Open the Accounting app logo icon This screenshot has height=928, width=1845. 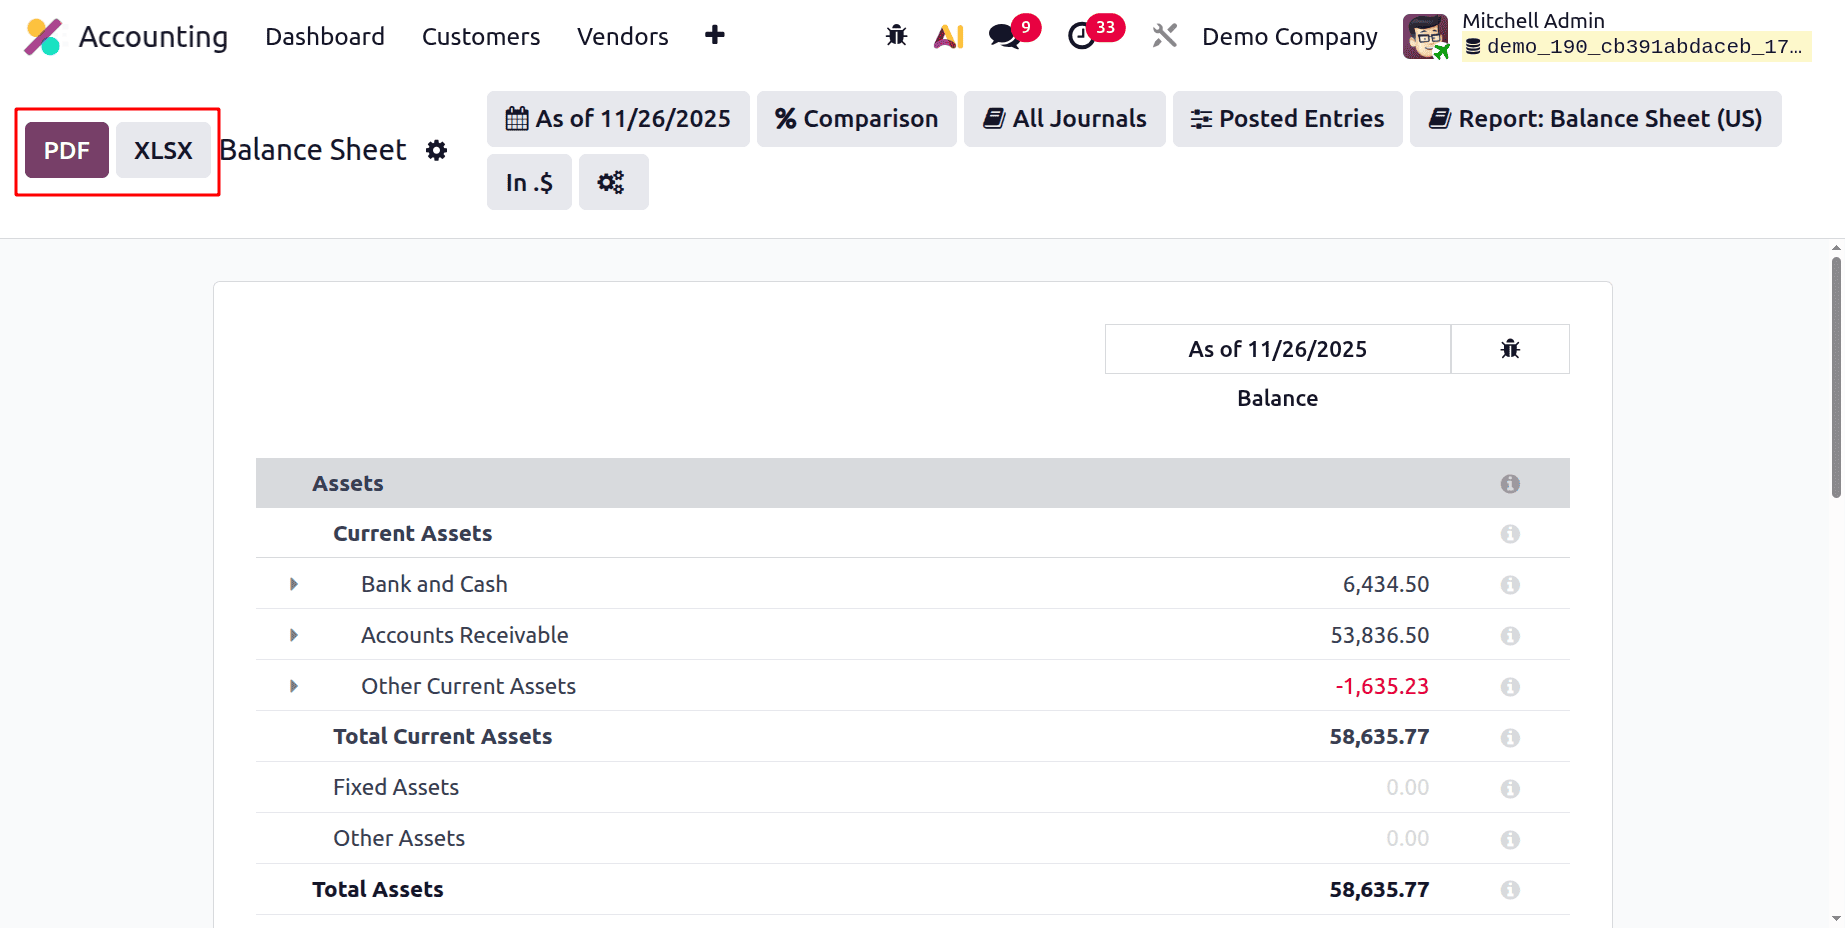coord(43,37)
